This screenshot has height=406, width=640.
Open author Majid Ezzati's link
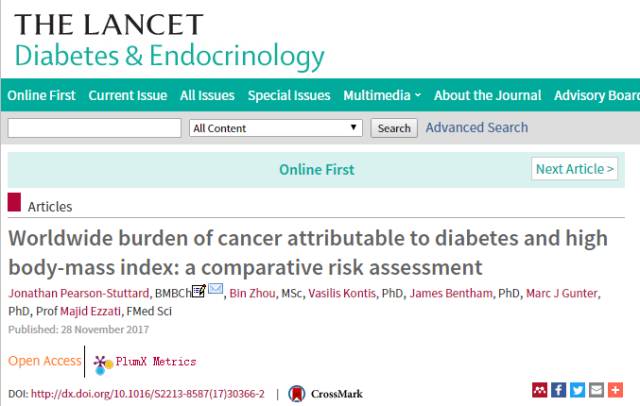coord(90,311)
